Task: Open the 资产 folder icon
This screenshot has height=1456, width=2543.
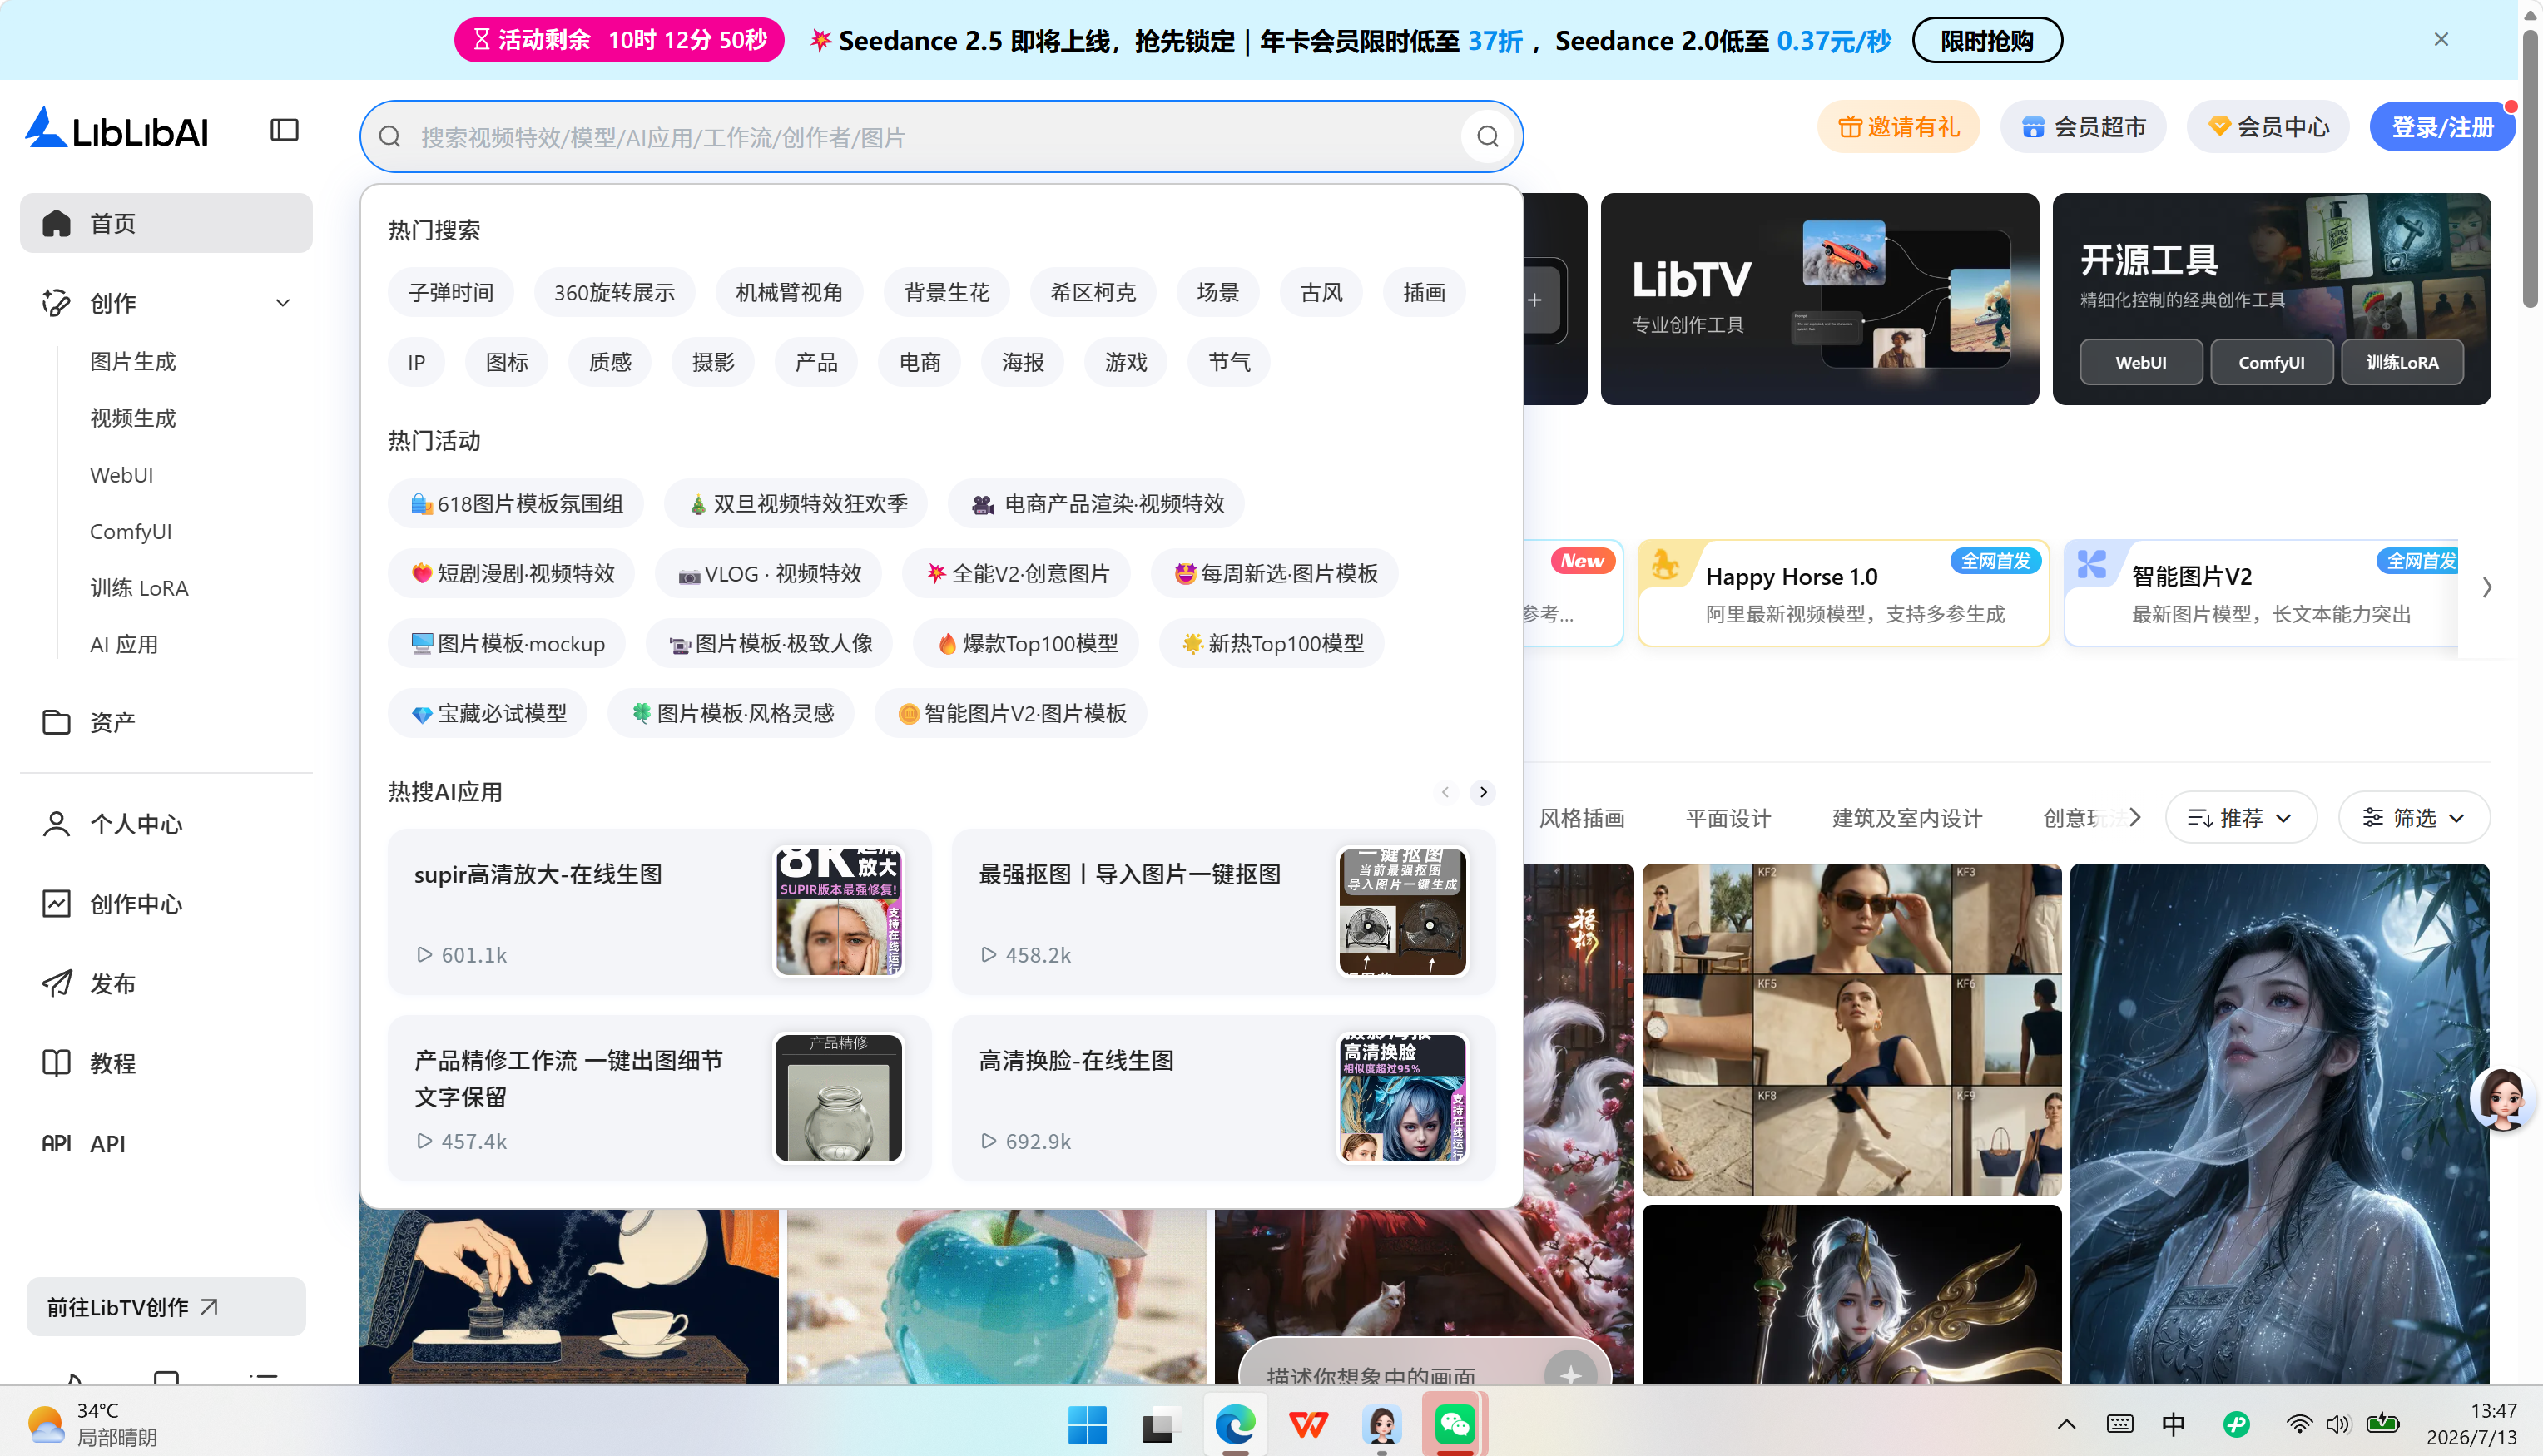Action: coord(56,721)
